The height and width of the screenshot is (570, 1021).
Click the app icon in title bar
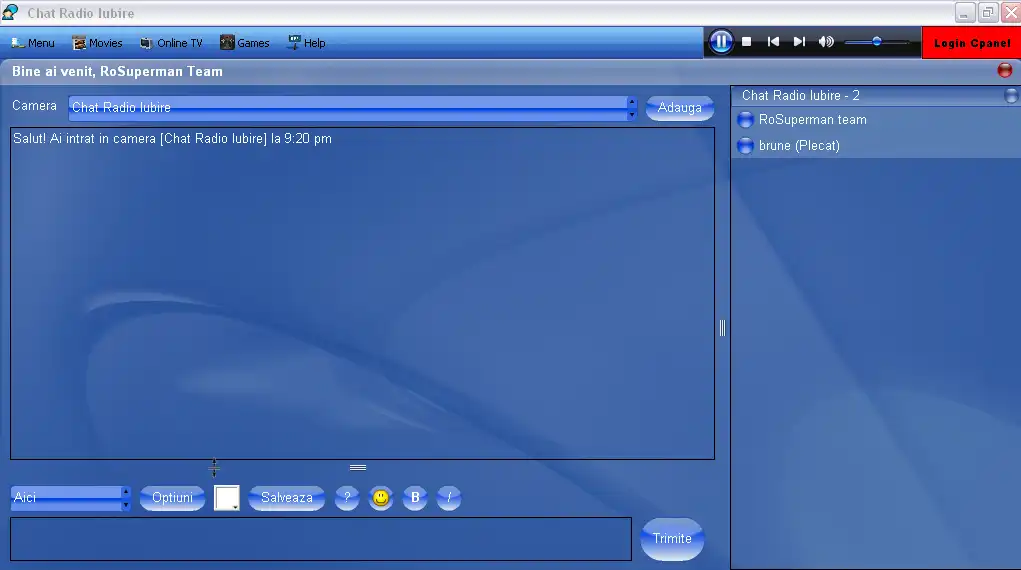click(10, 12)
